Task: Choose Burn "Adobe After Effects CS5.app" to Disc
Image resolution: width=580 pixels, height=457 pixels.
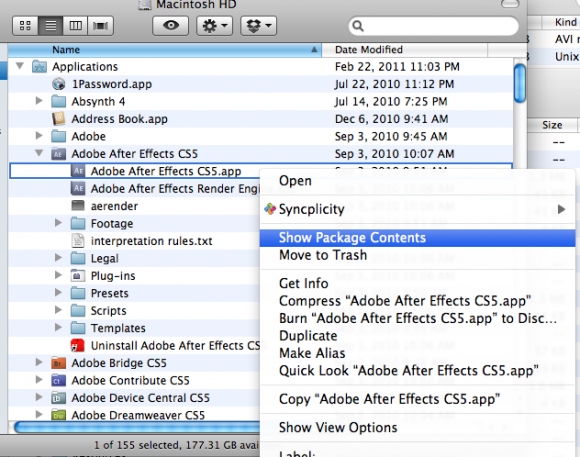Action: [418, 318]
